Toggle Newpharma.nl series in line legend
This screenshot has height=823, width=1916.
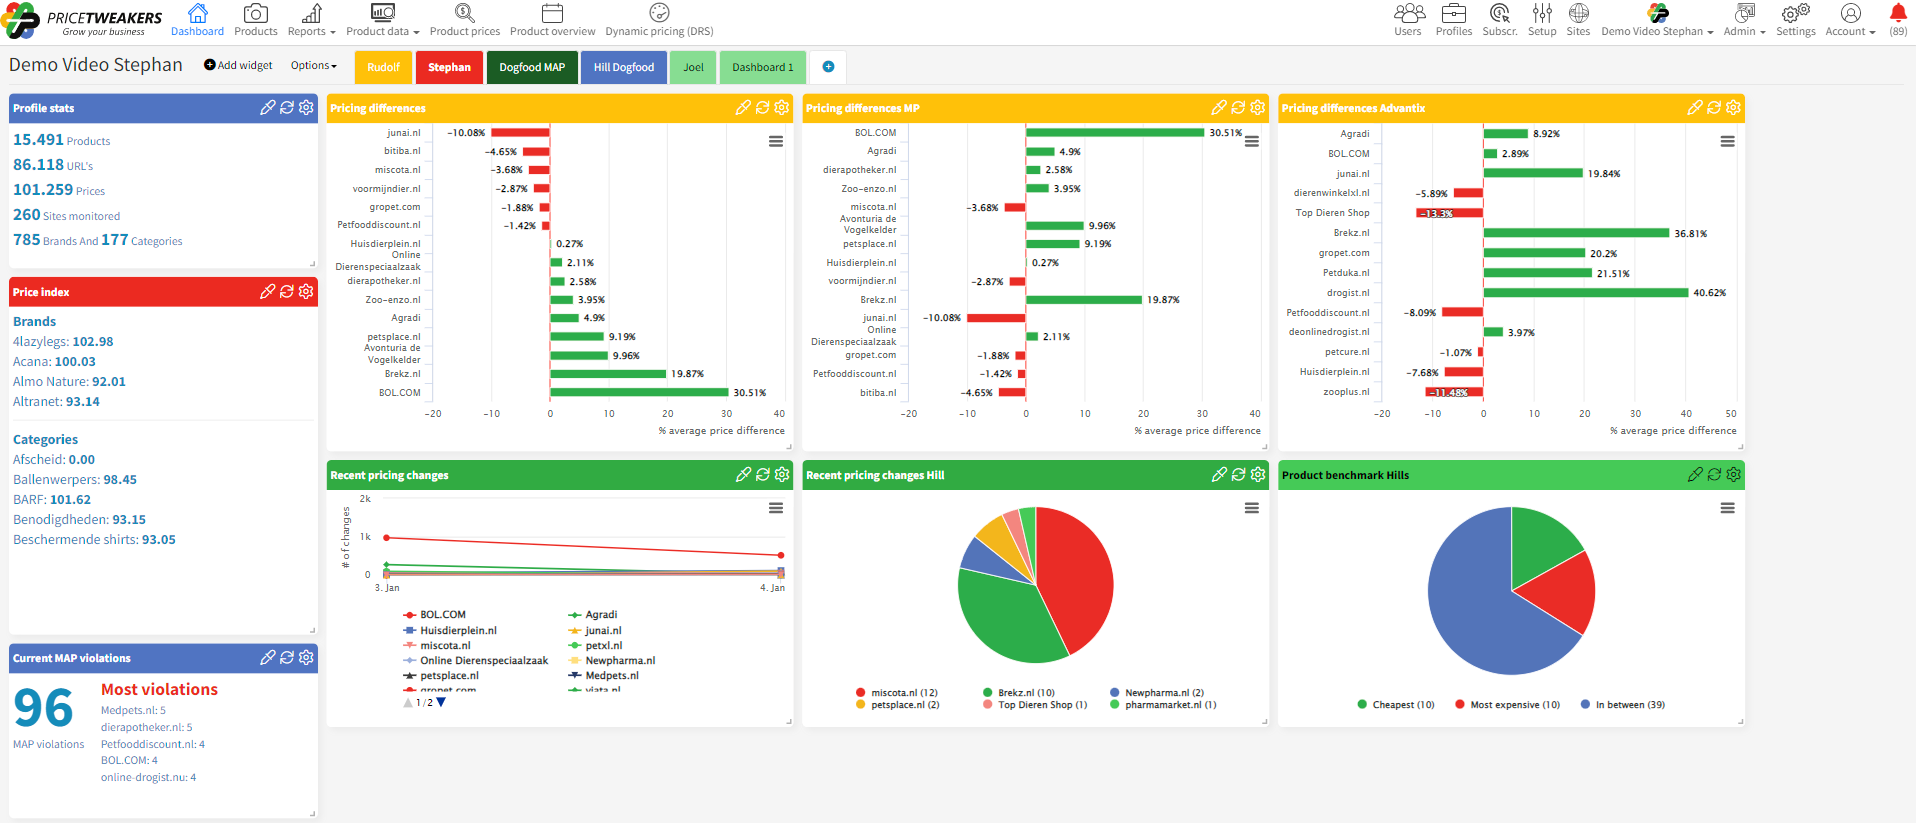point(611,661)
